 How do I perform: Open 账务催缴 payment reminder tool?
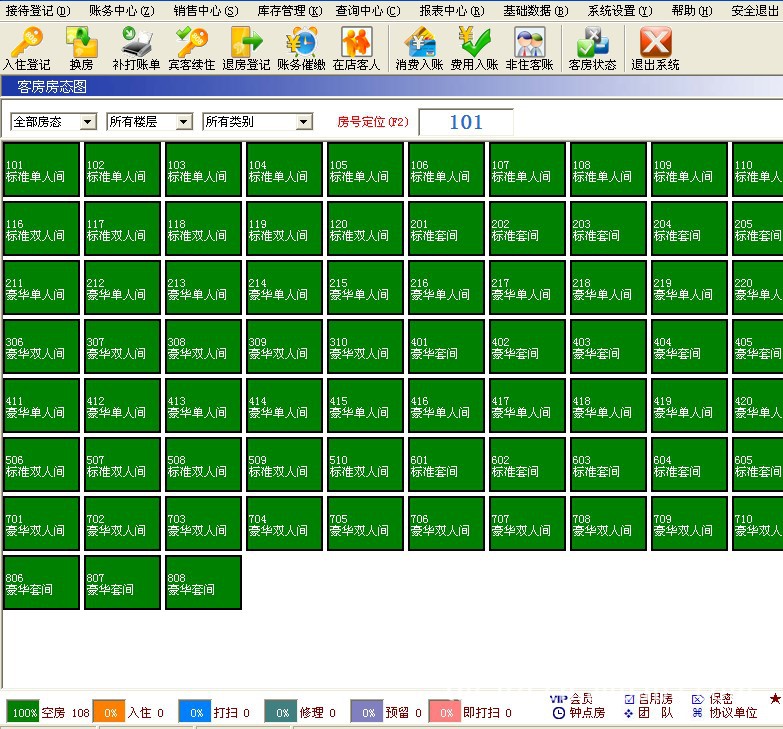301,48
